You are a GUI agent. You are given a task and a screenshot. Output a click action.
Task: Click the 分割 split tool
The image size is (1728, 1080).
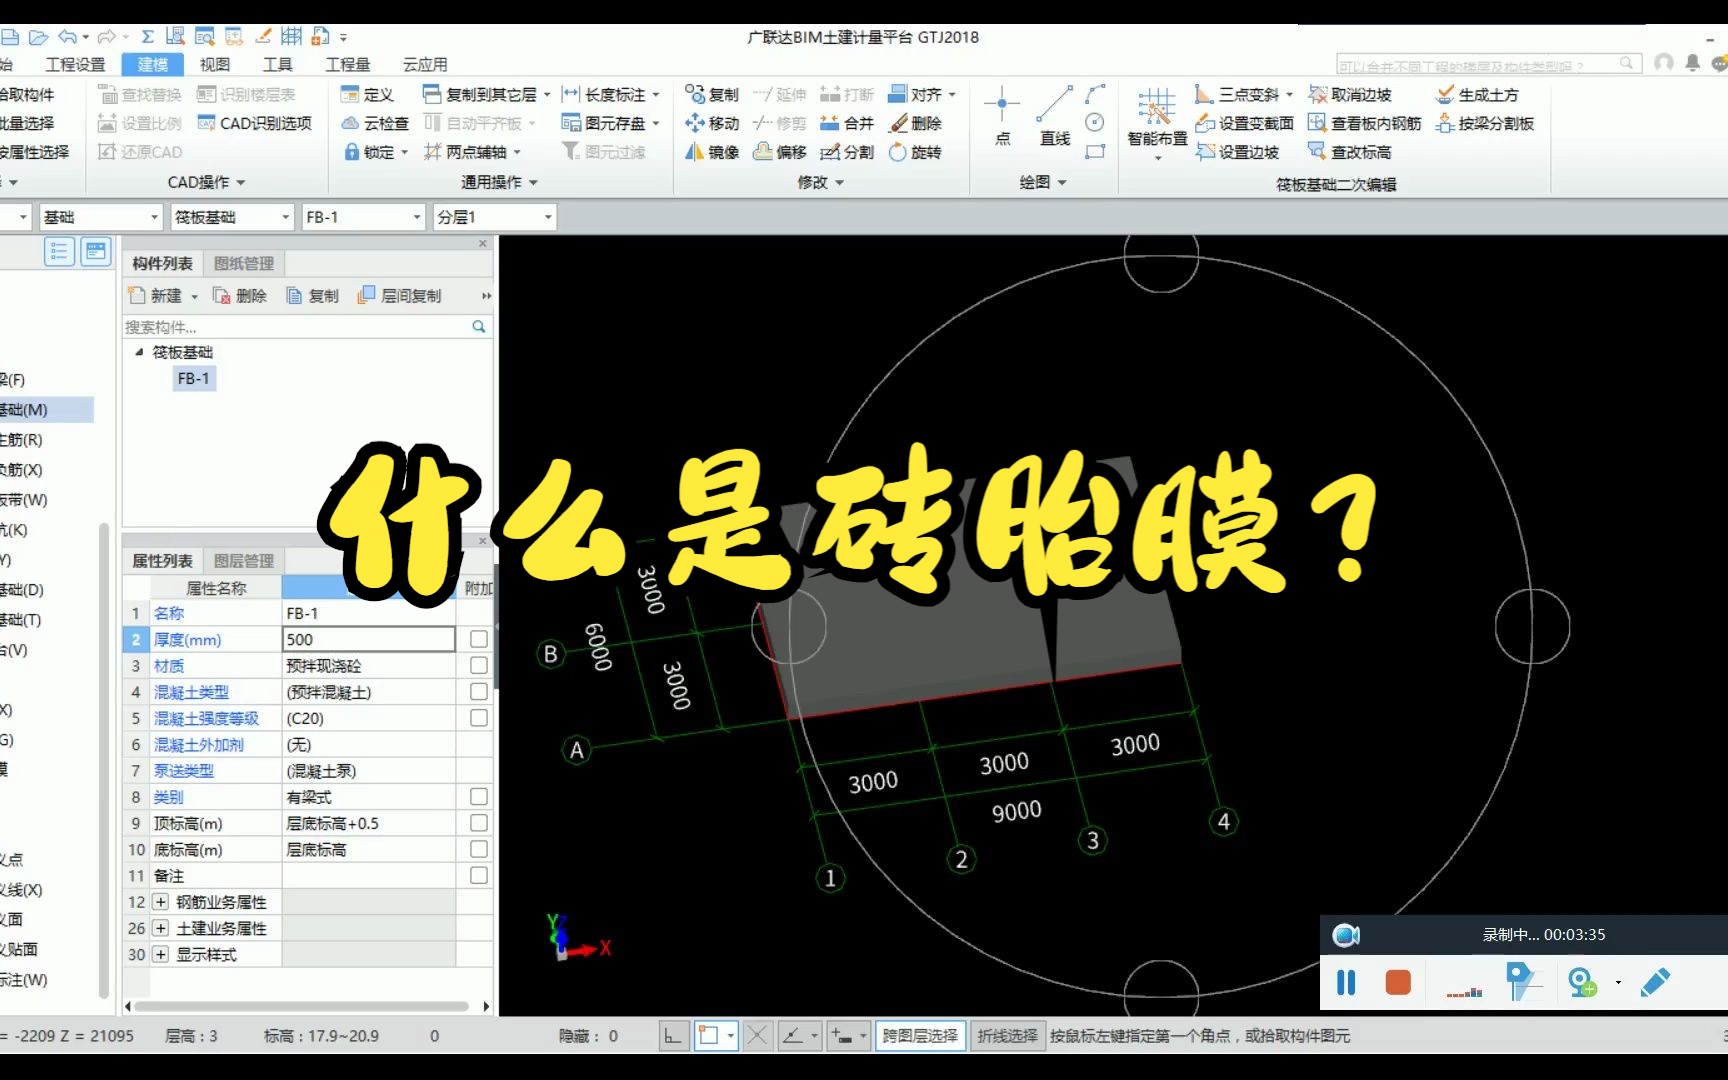click(847, 152)
